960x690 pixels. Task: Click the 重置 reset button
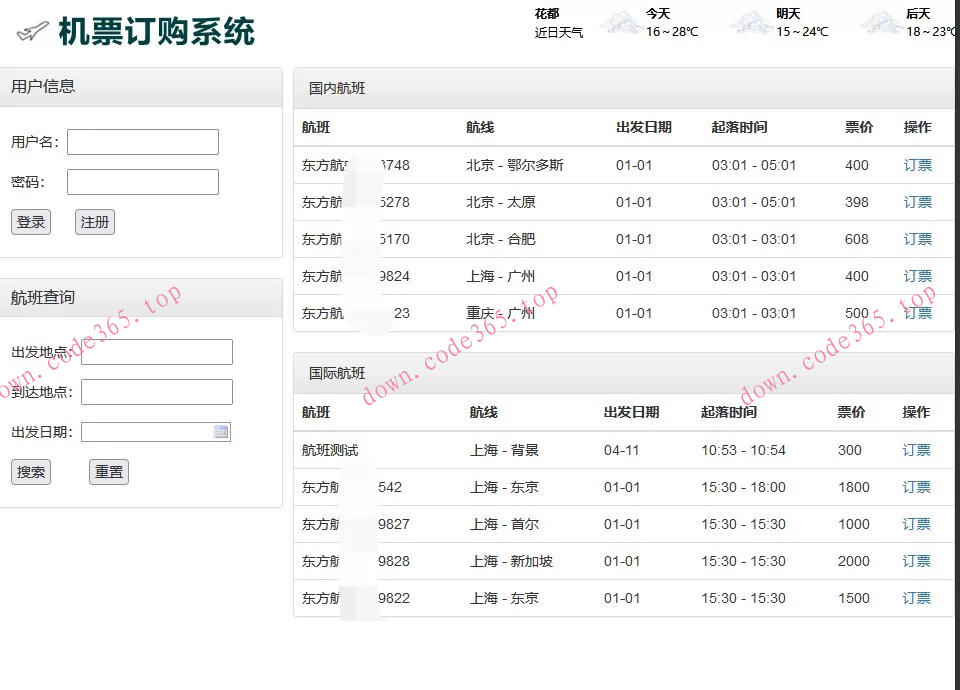pyautogui.click(x=108, y=471)
